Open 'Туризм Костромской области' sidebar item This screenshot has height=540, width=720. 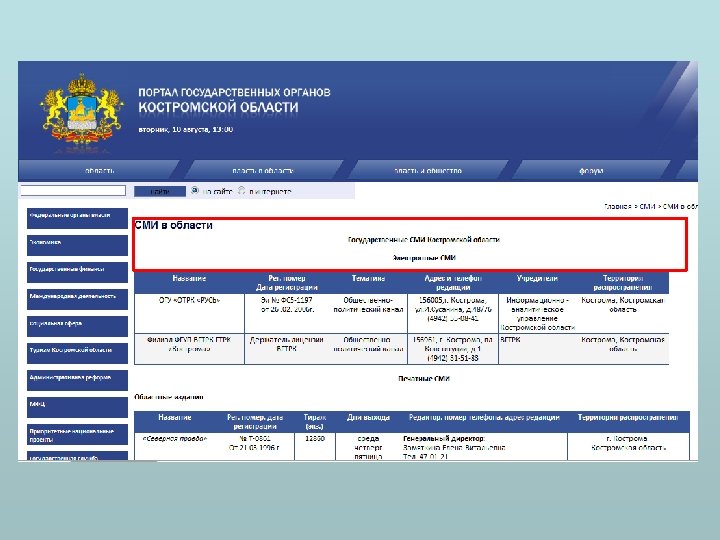(x=77, y=353)
